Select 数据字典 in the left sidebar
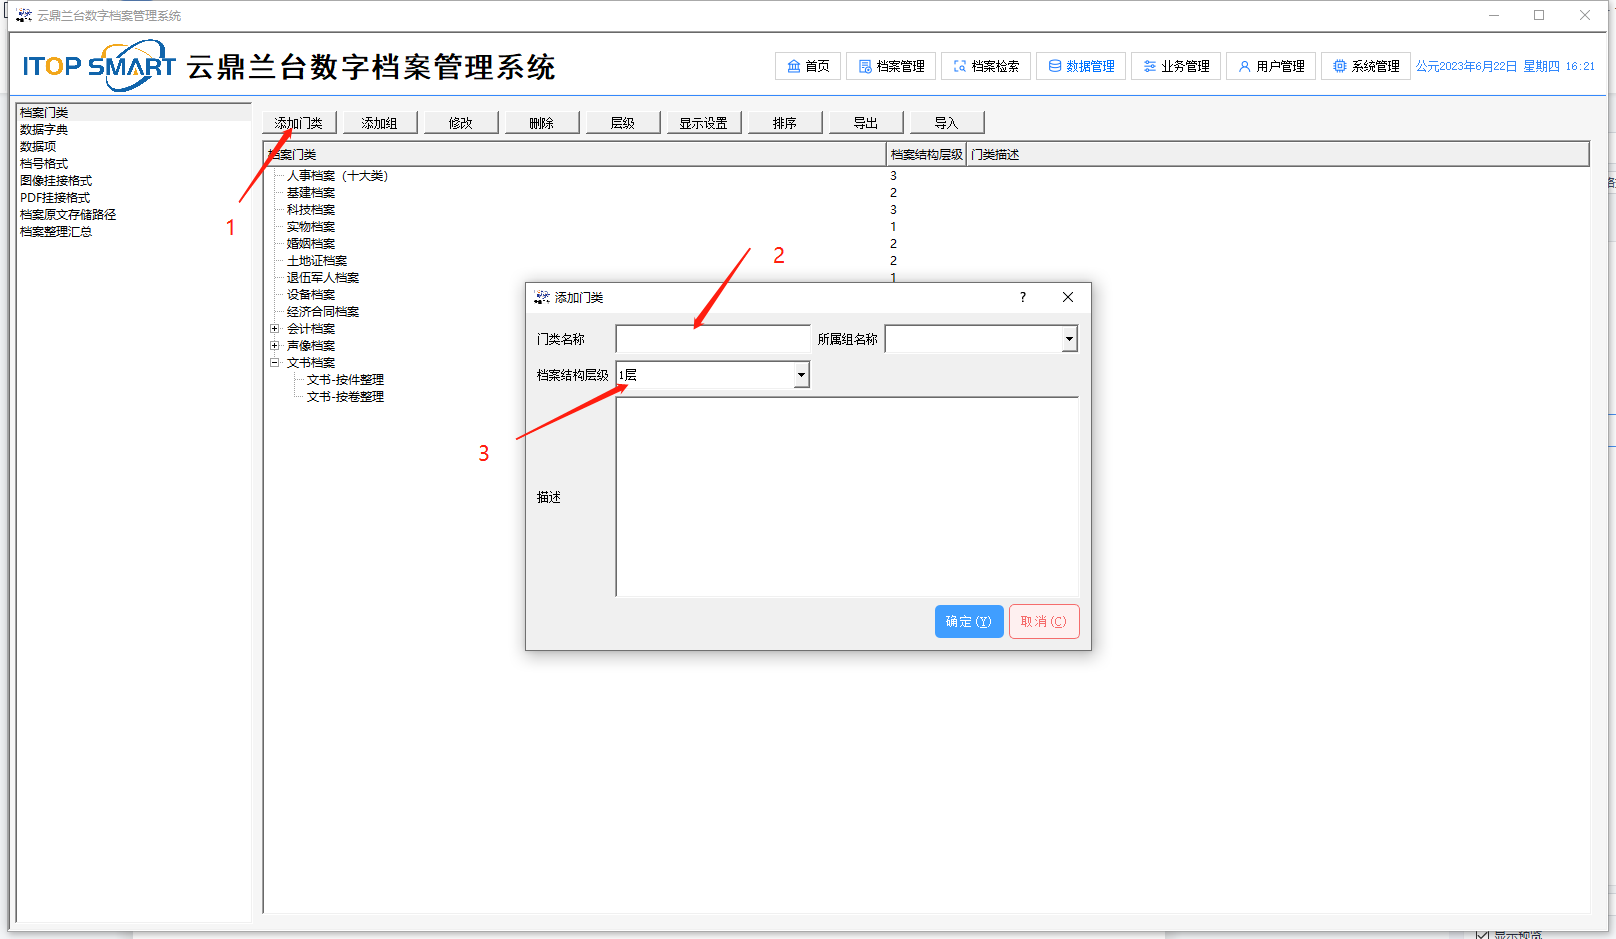 (44, 129)
